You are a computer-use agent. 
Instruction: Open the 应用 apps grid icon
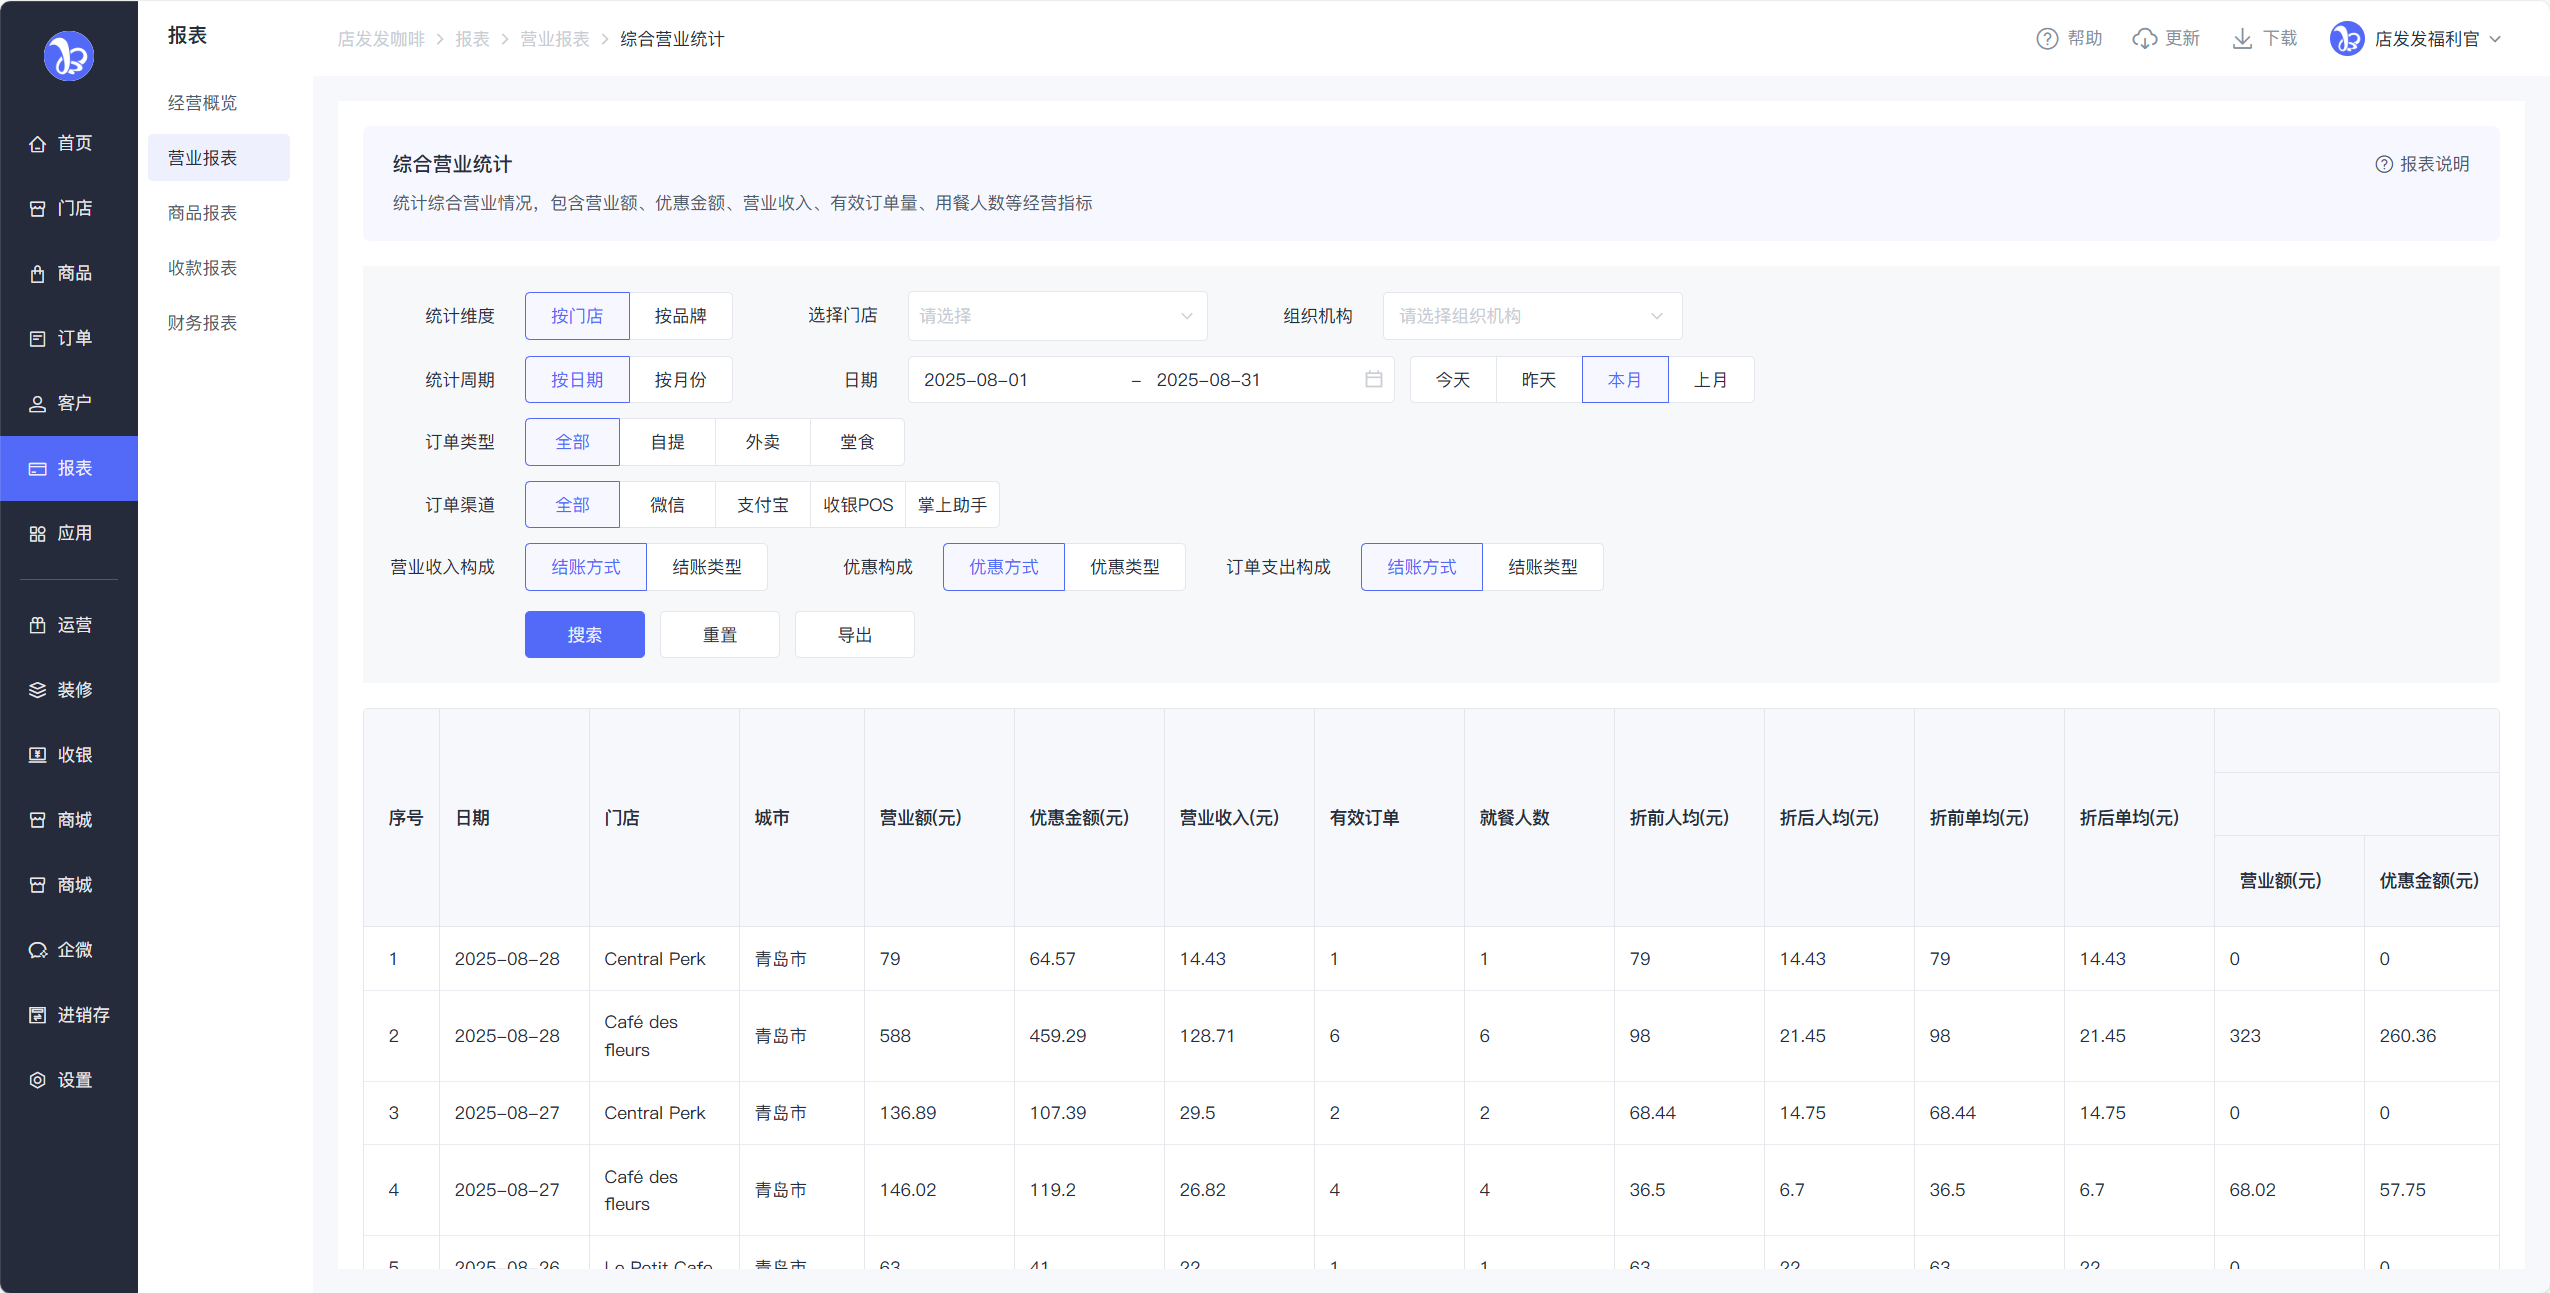click(38, 534)
